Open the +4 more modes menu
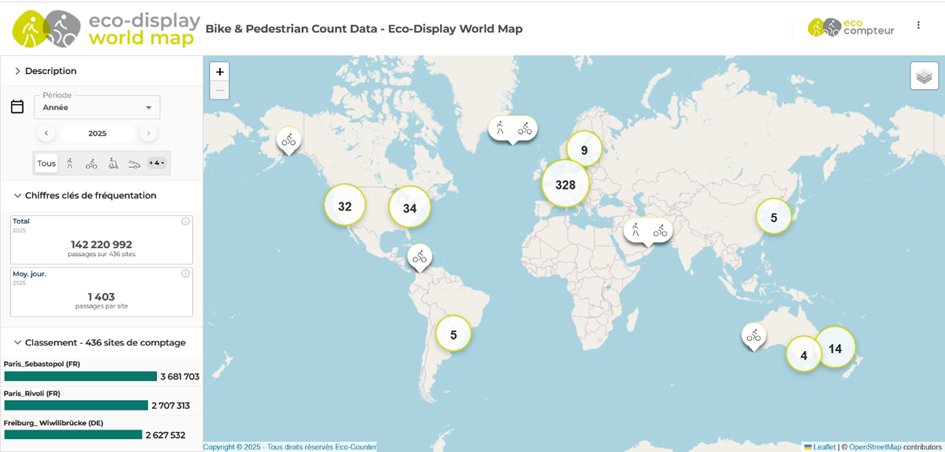945x452 pixels. point(157,163)
